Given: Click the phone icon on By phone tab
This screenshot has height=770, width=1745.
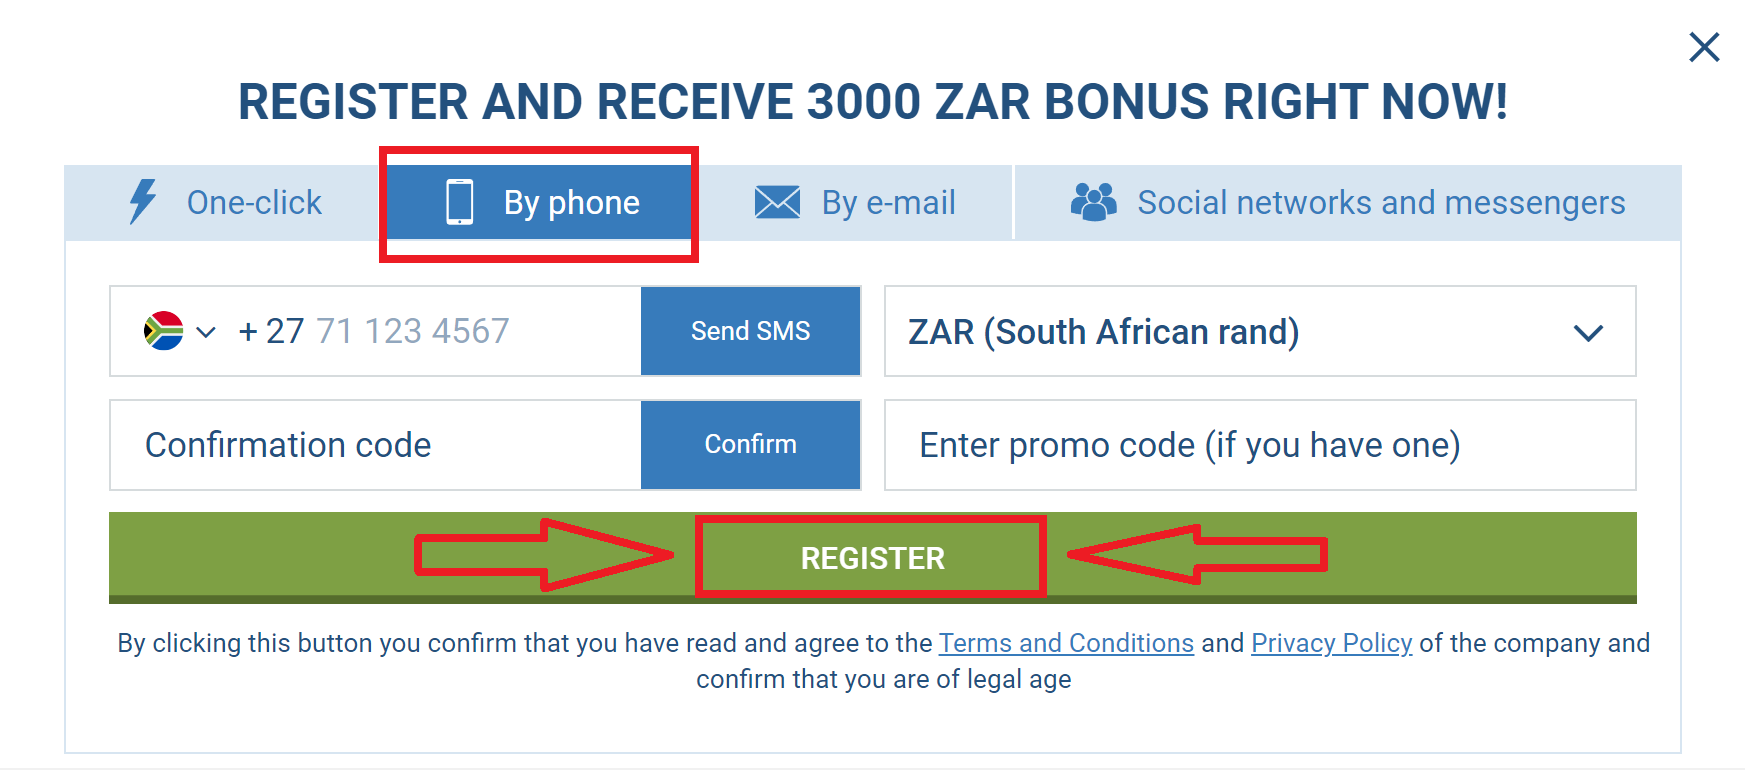Looking at the screenshot, I should click(x=461, y=202).
